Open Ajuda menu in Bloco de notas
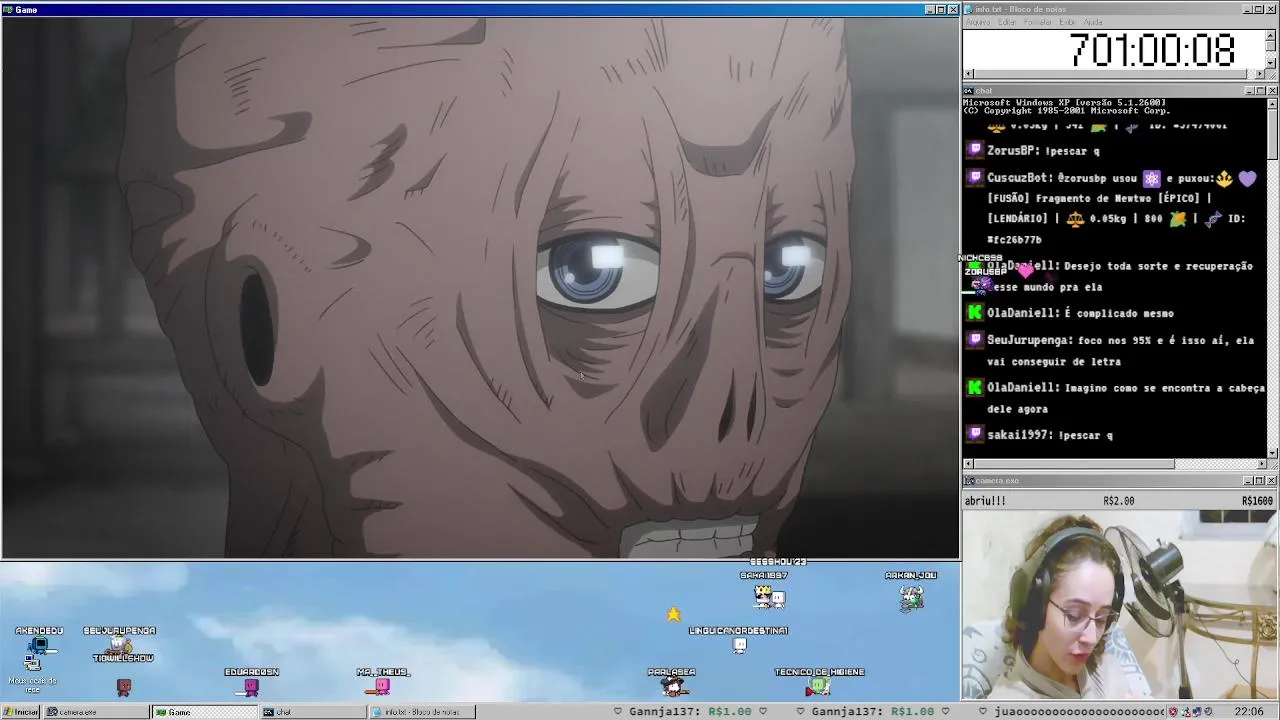1280x720 pixels. point(1093,22)
